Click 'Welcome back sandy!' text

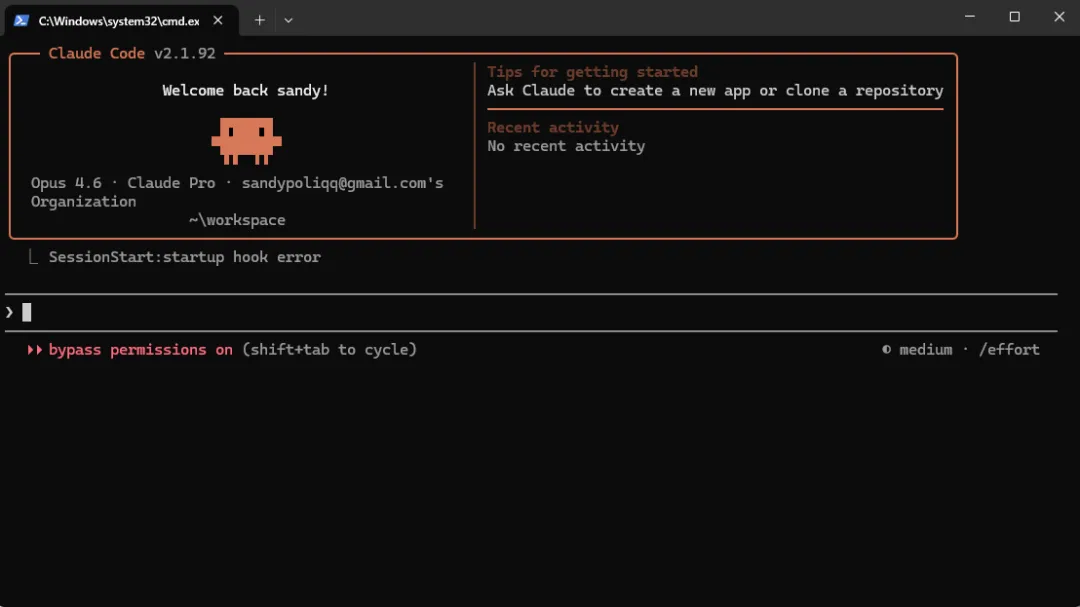tap(245, 91)
